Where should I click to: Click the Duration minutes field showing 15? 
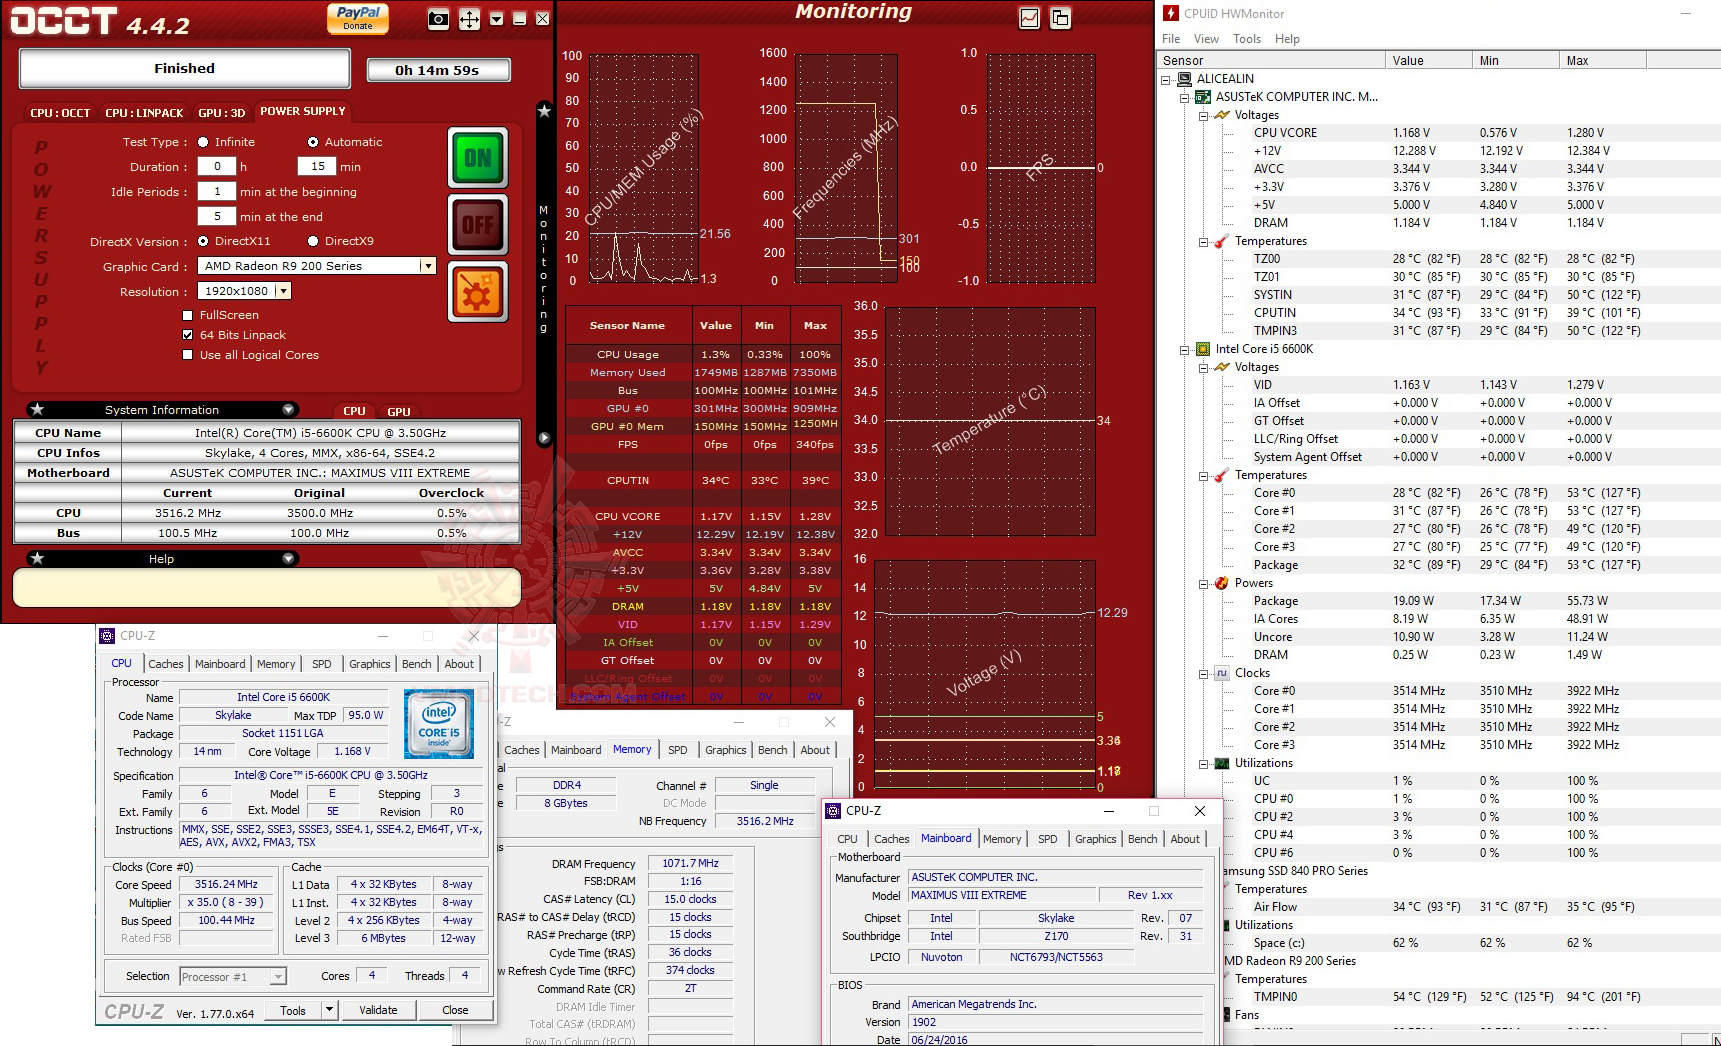(x=317, y=167)
